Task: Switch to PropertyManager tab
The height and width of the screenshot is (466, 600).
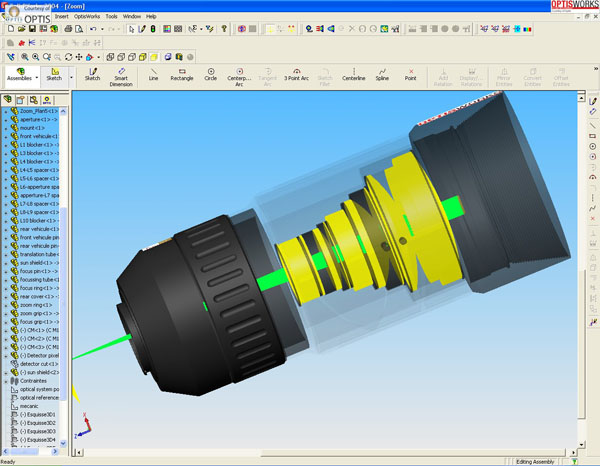Action: (x=20, y=100)
